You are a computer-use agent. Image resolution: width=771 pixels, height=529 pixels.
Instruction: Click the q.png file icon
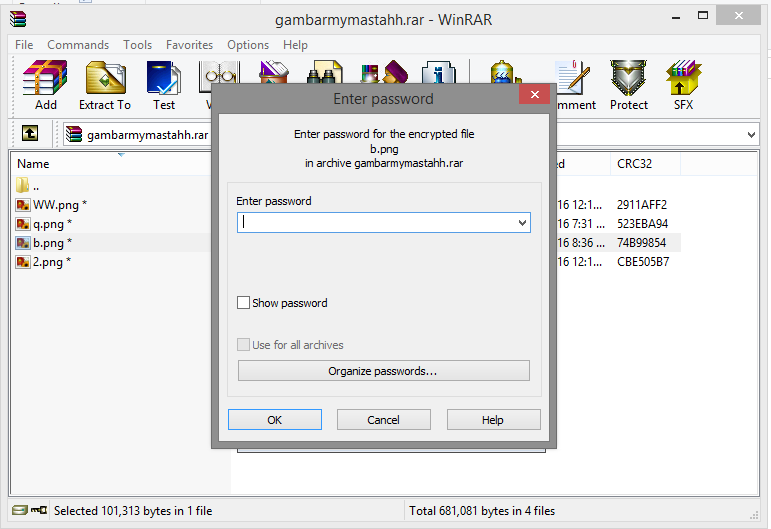23,224
